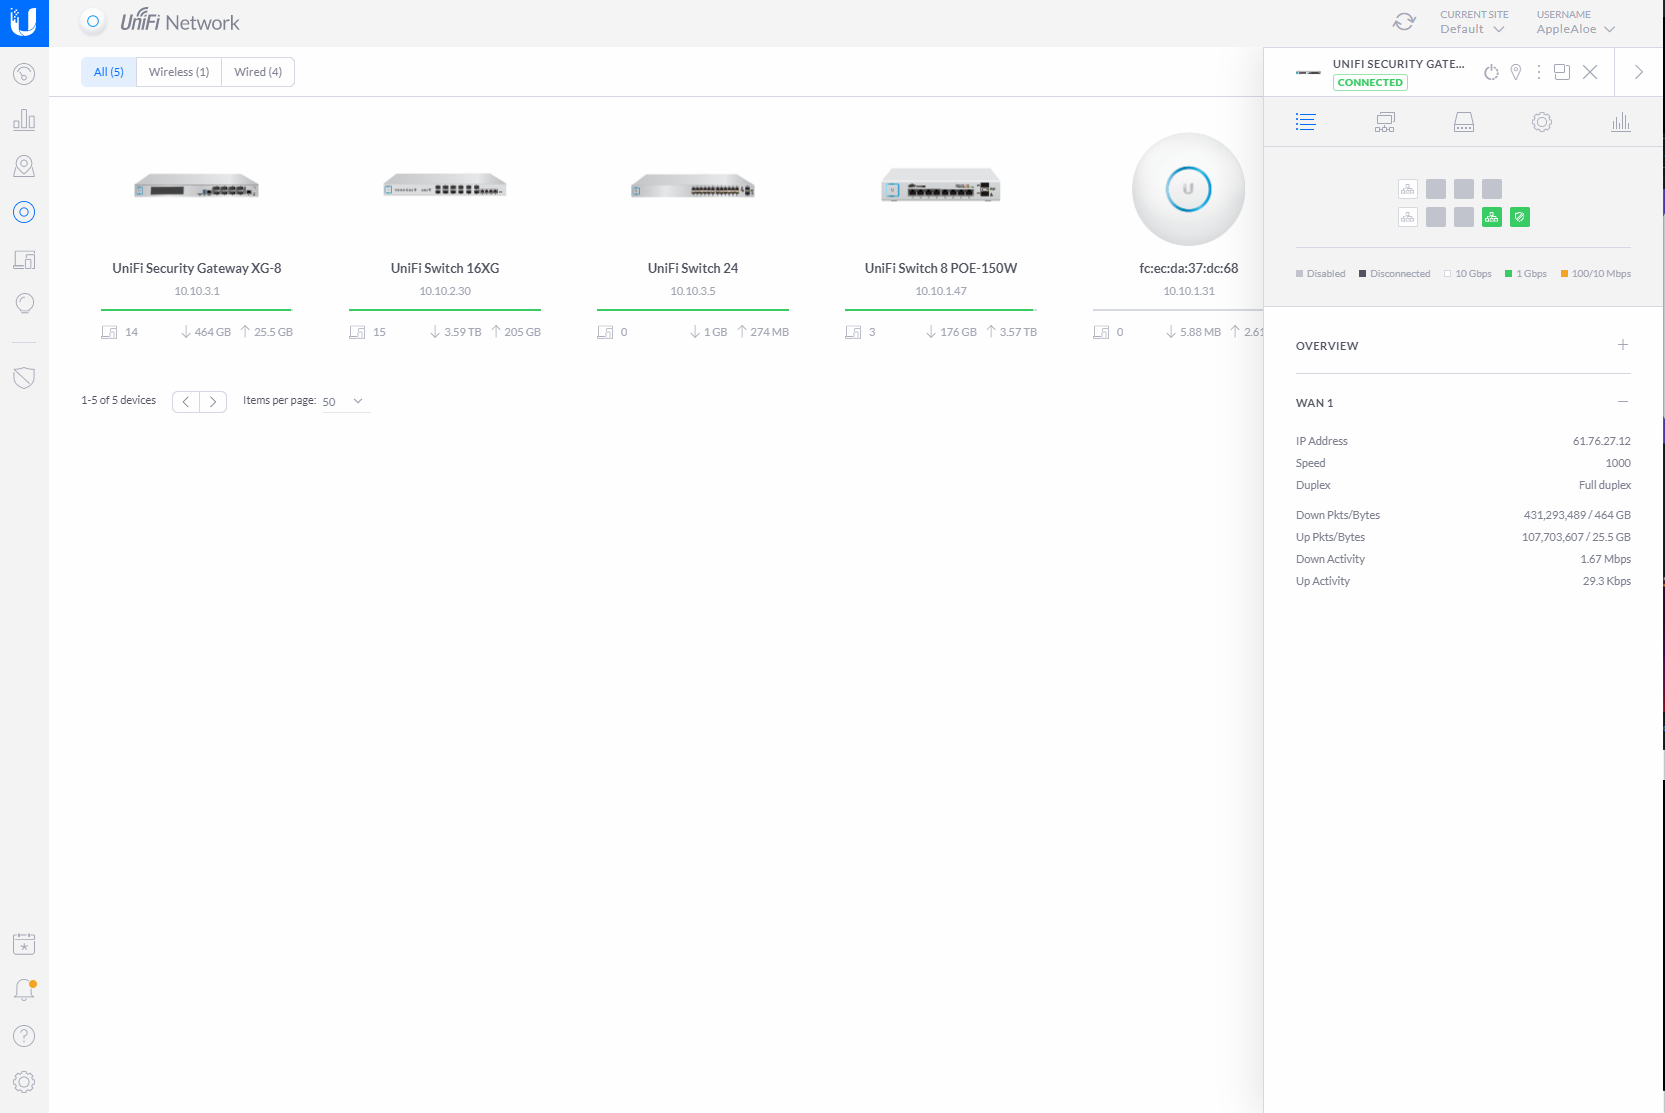Click the client count icon showing 3
Image resolution: width=1665 pixels, height=1113 pixels.
(x=853, y=332)
